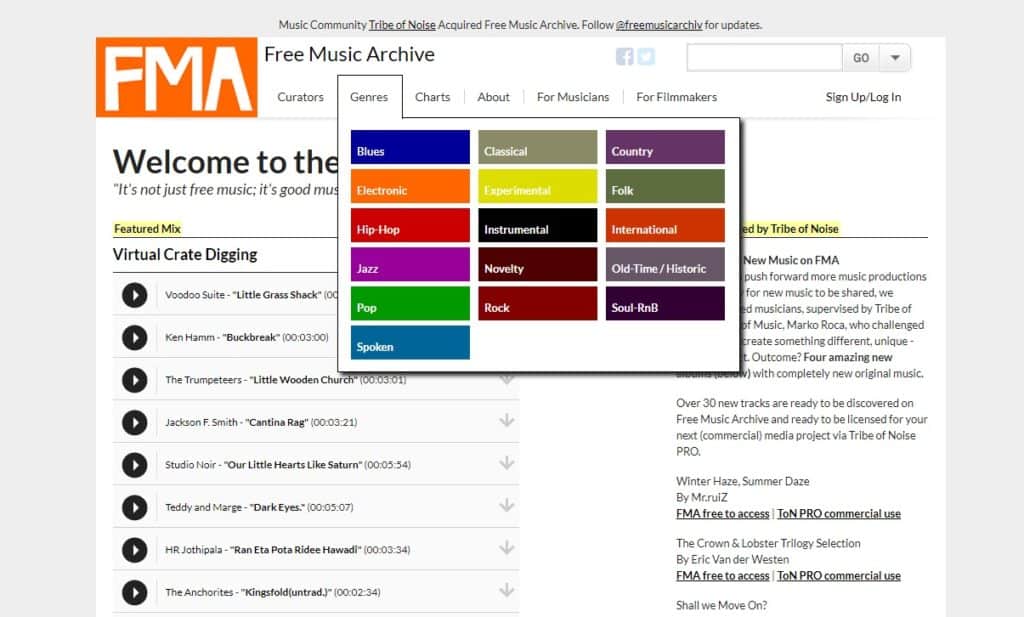Select the Country genre tile
This screenshot has width=1024, height=617.
point(665,147)
